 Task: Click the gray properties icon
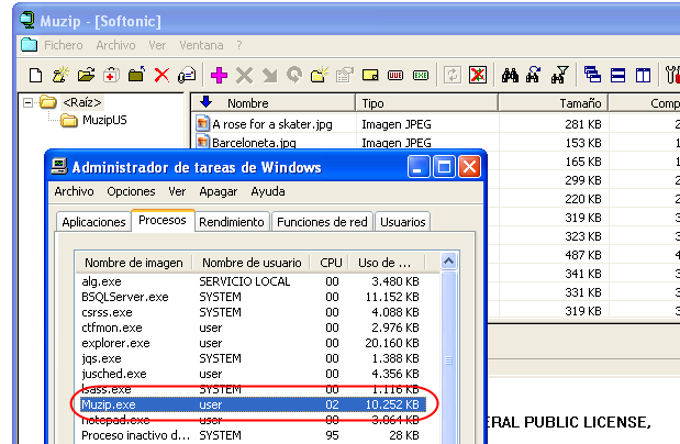click(x=345, y=75)
